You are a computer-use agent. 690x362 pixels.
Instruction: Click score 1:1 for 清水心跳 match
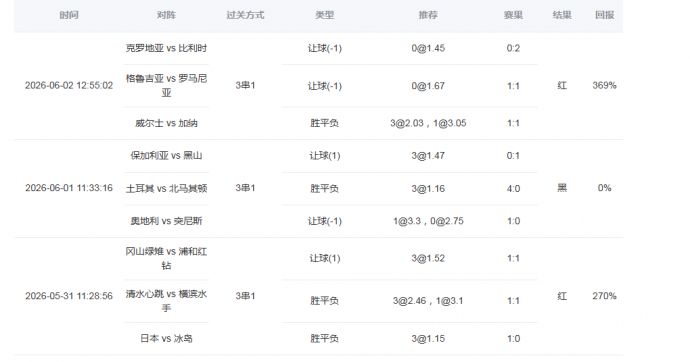click(513, 301)
